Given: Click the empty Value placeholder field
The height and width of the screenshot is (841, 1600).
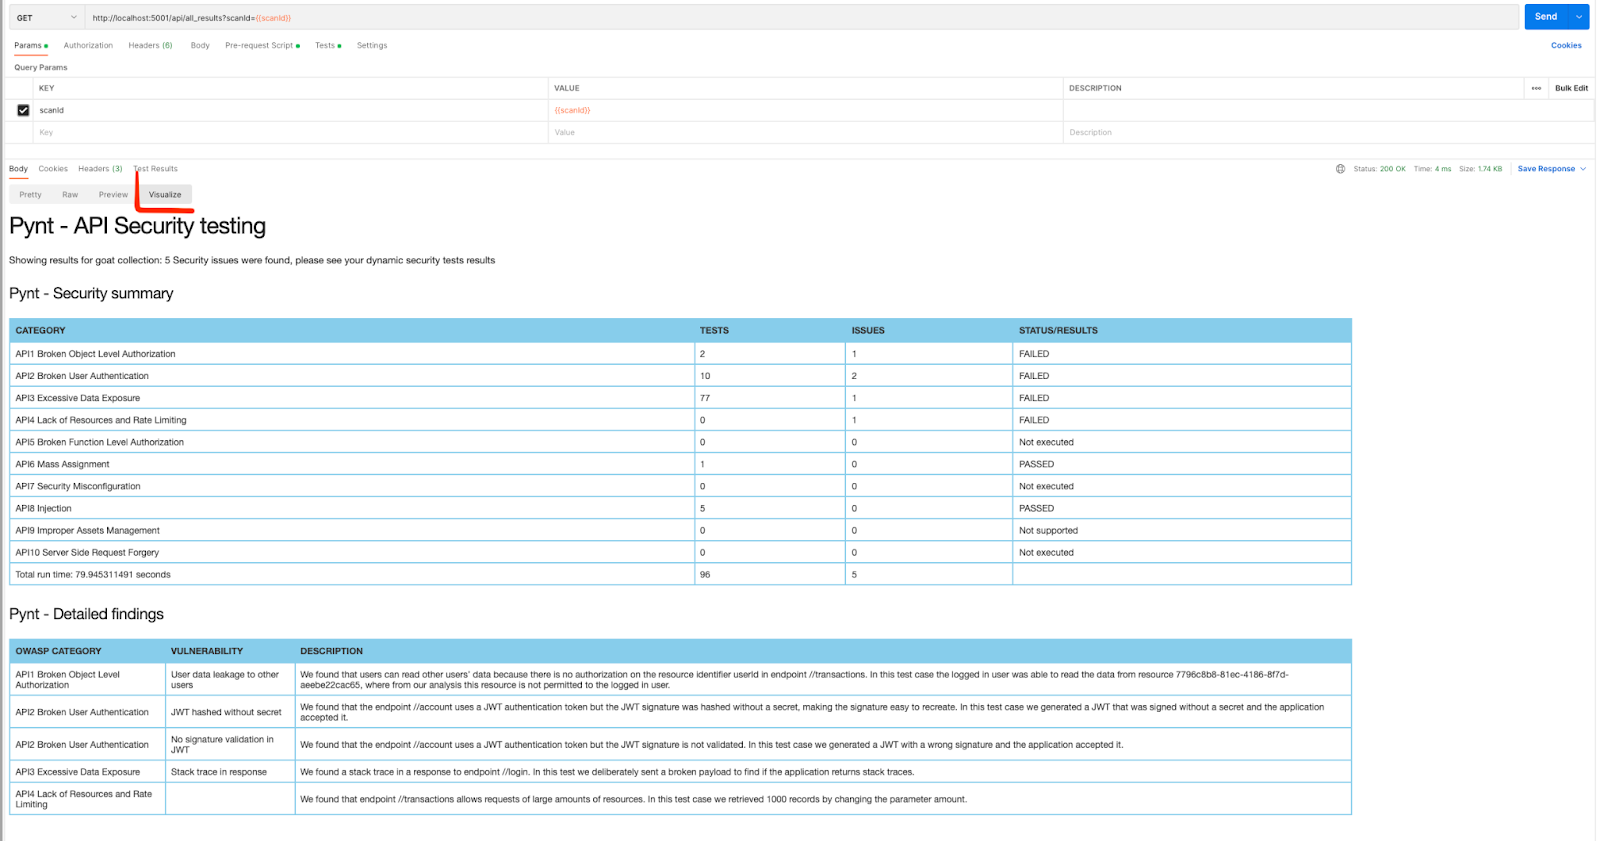Looking at the screenshot, I should coord(805,132).
